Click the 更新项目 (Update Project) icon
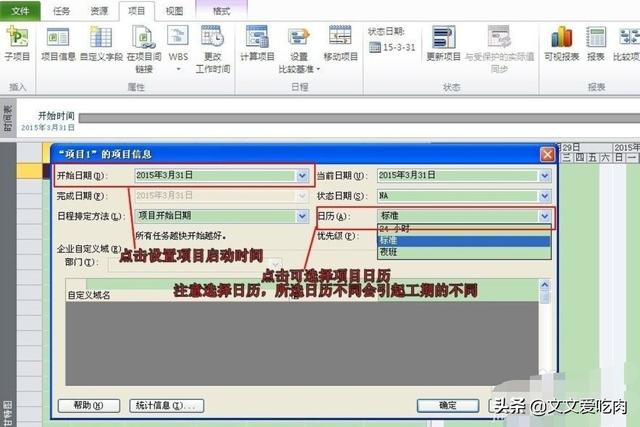 pos(443,41)
